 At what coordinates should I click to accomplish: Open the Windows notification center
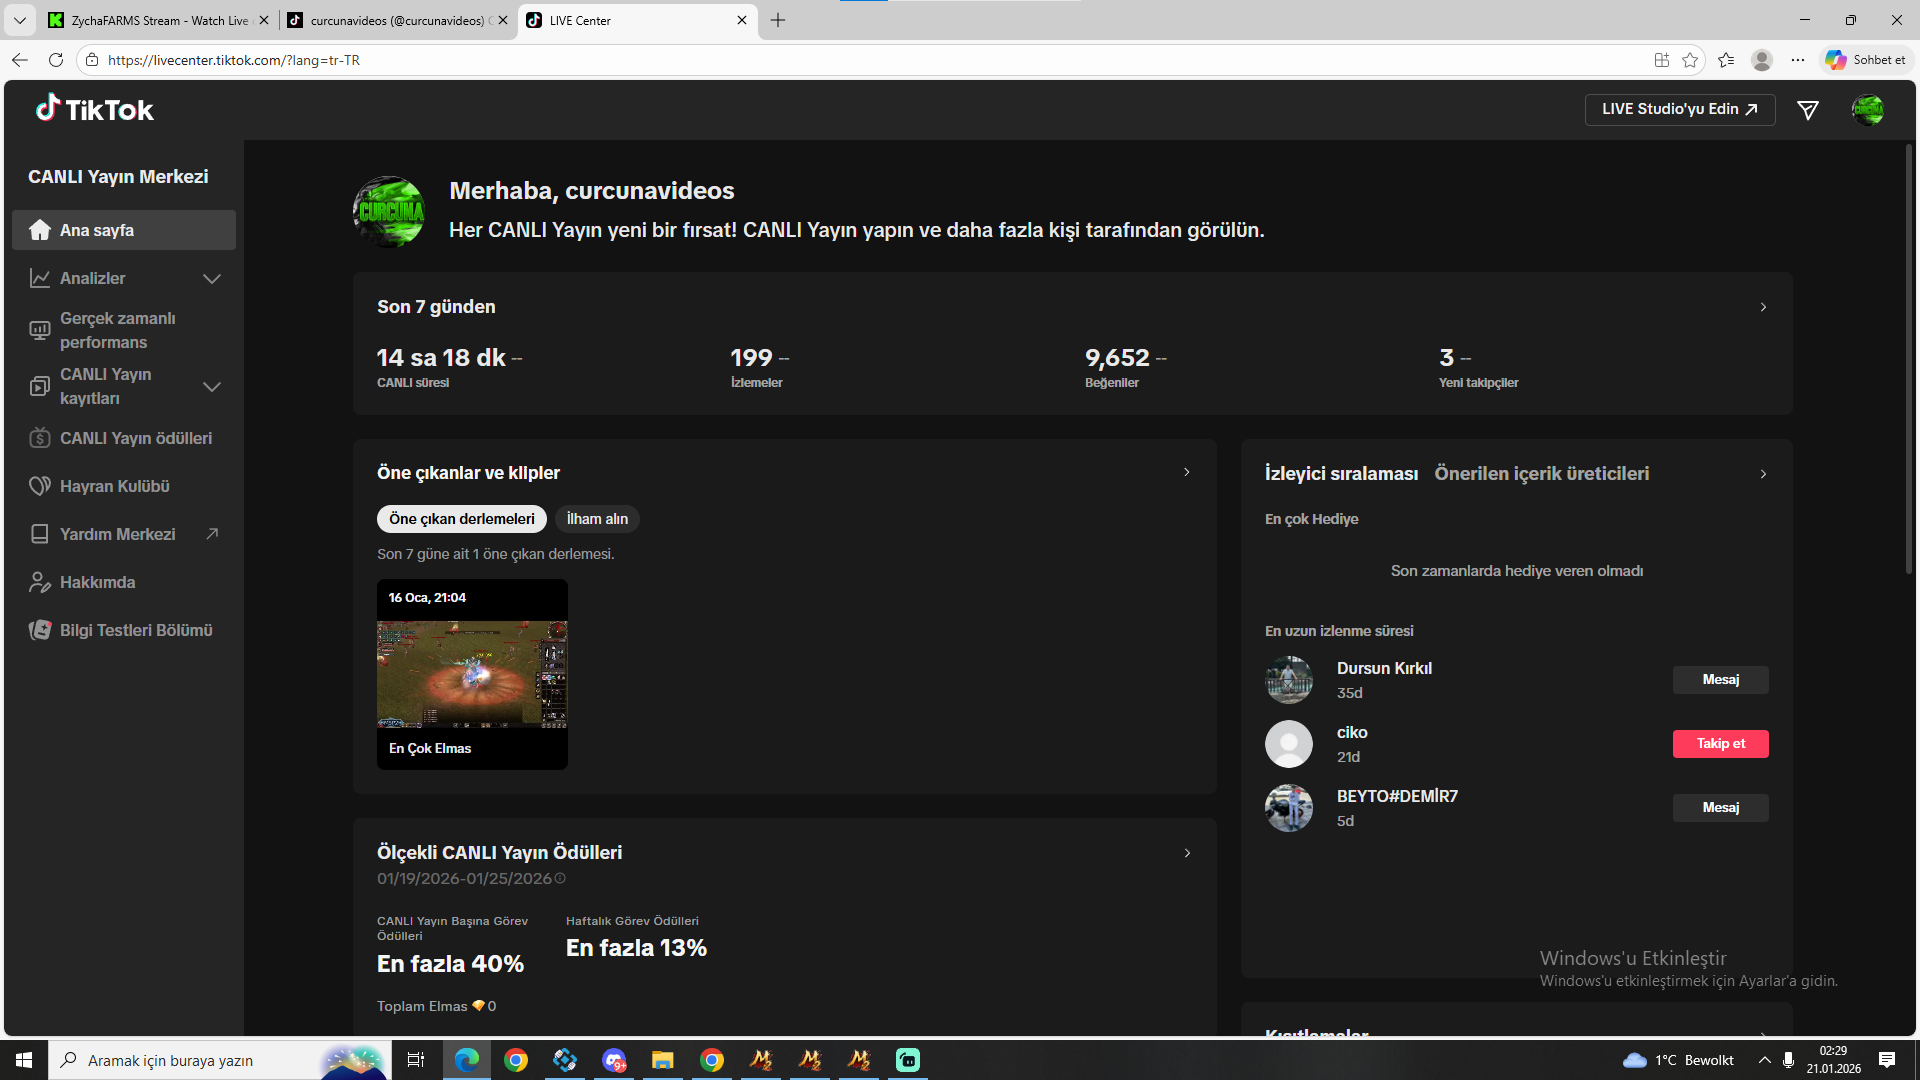[1887, 1060]
